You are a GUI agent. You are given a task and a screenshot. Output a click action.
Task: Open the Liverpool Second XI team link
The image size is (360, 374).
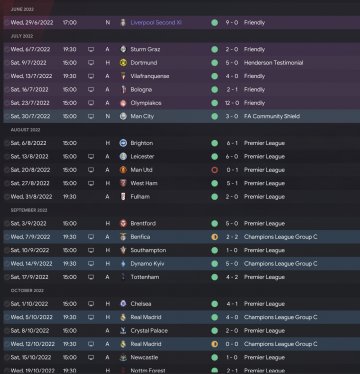pos(156,23)
